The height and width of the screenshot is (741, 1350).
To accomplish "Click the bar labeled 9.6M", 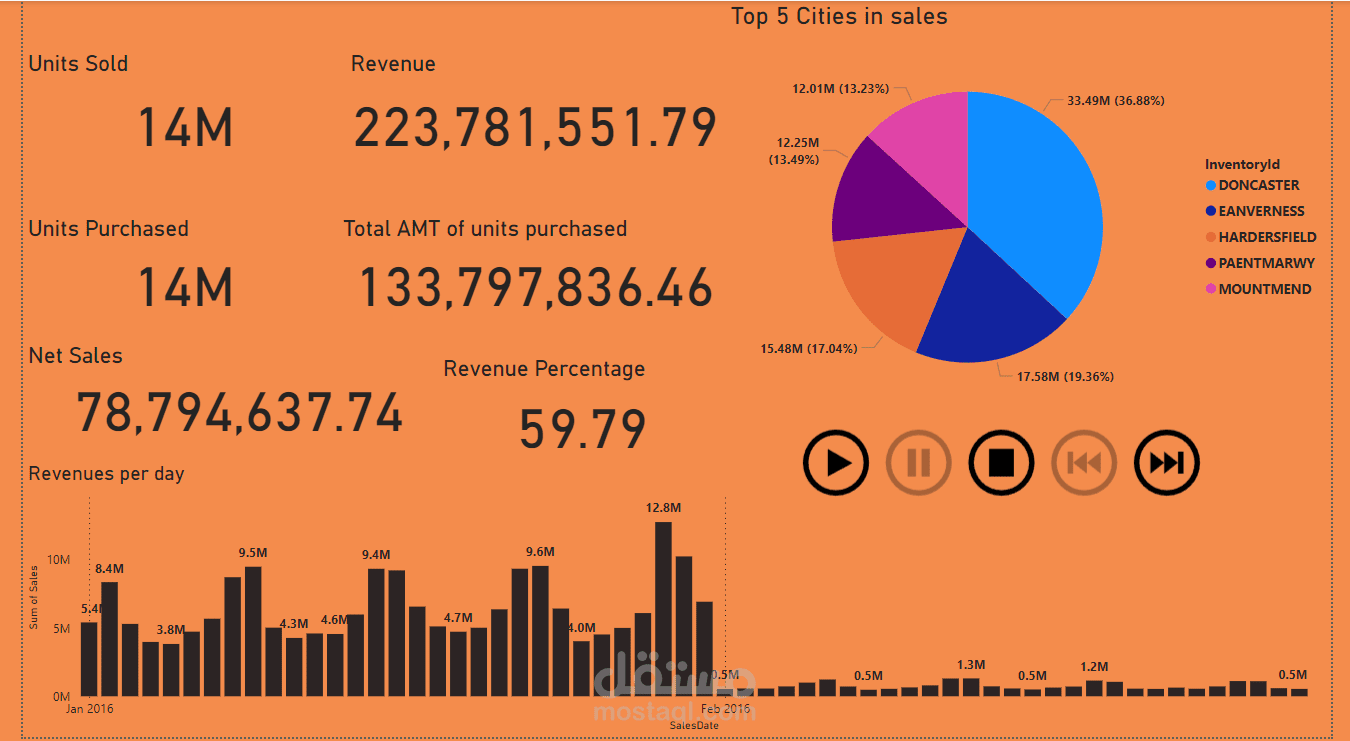I will [x=540, y=630].
